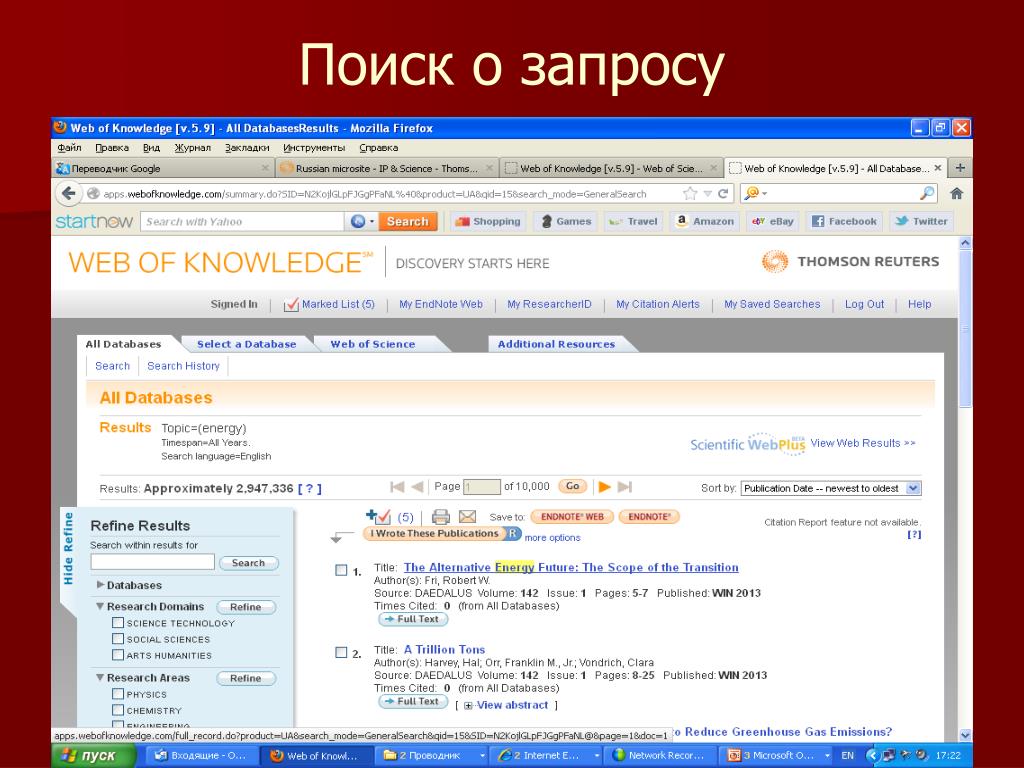The width and height of the screenshot is (1024, 768).
Task: Tick the checkbox for result 2
Action: click(x=341, y=652)
